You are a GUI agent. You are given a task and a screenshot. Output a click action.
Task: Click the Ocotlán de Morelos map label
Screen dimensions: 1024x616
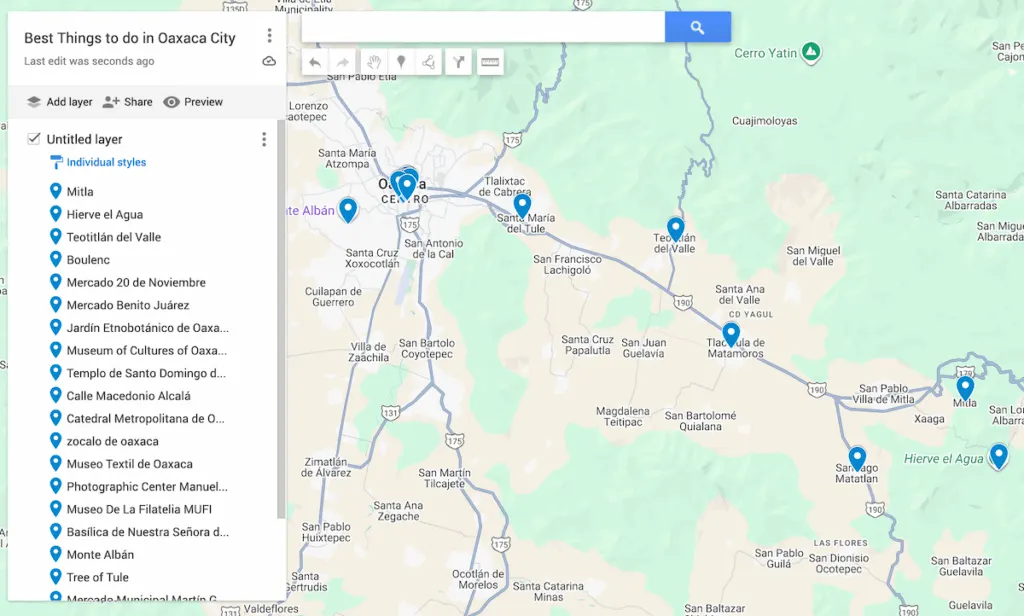click(478, 579)
